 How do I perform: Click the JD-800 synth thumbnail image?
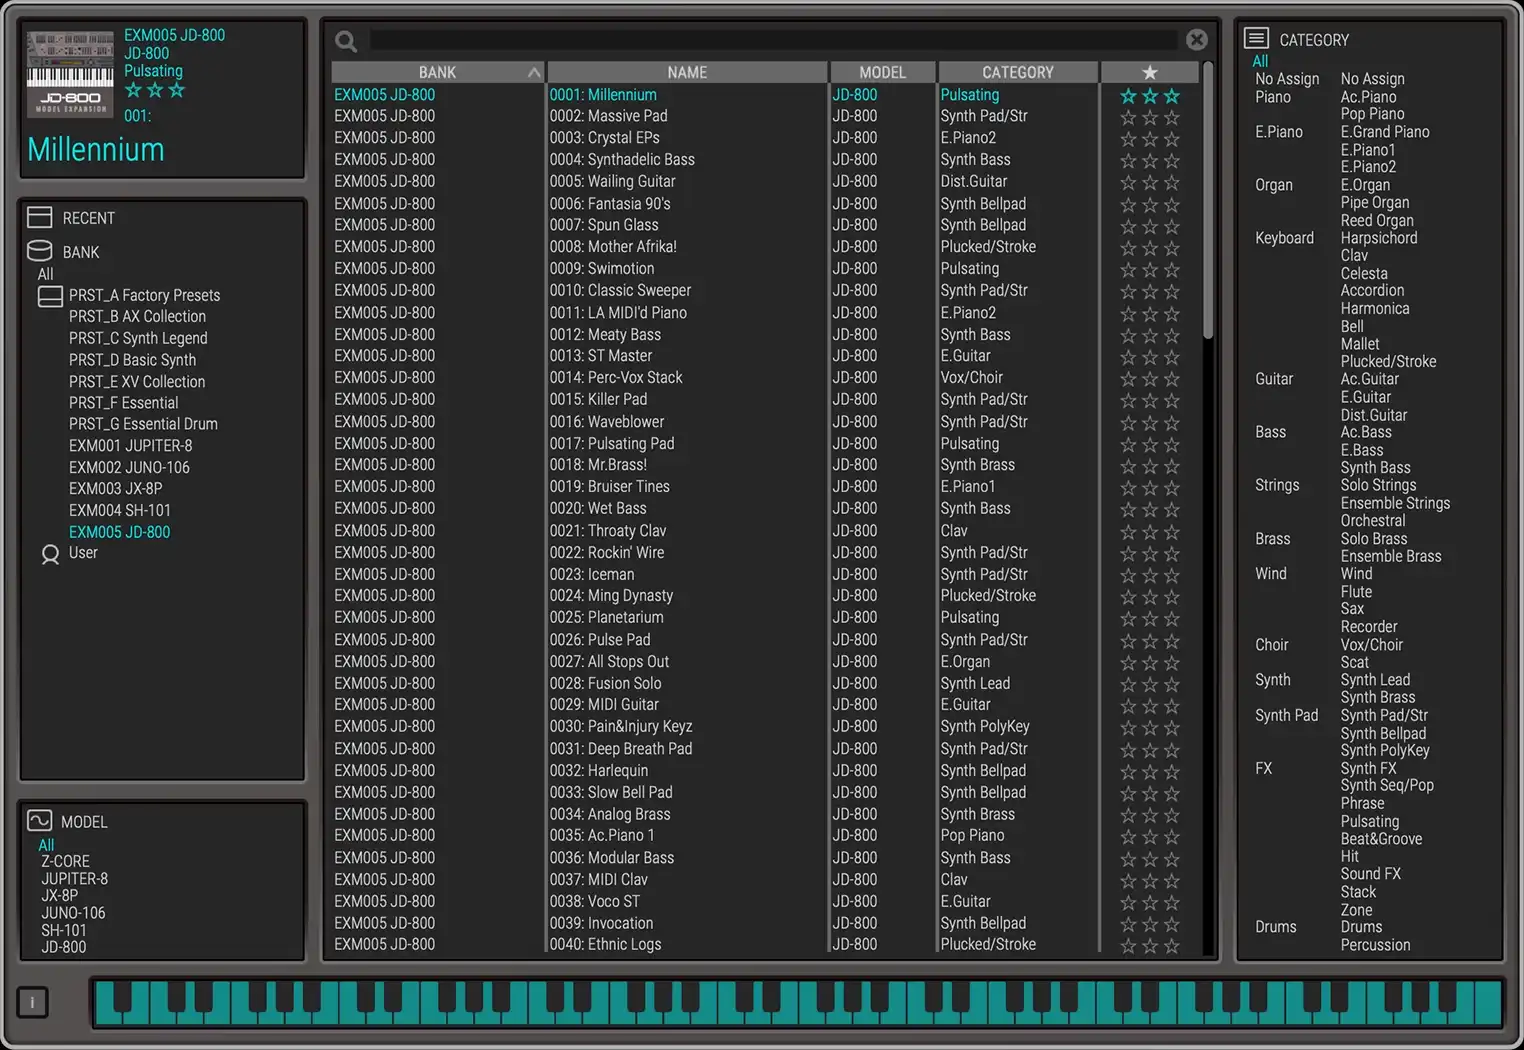pos(70,74)
